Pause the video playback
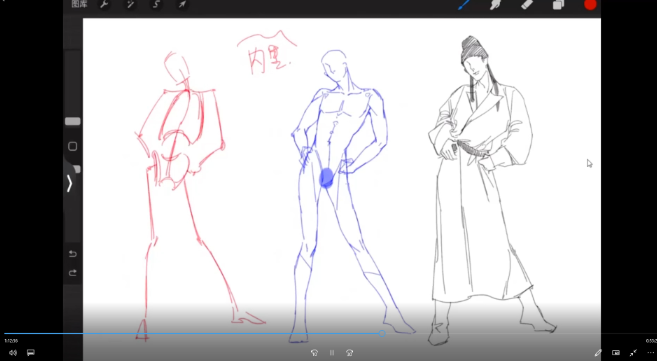Screen dimensions: 657x361 pyautogui.click(x=332, y=353)
